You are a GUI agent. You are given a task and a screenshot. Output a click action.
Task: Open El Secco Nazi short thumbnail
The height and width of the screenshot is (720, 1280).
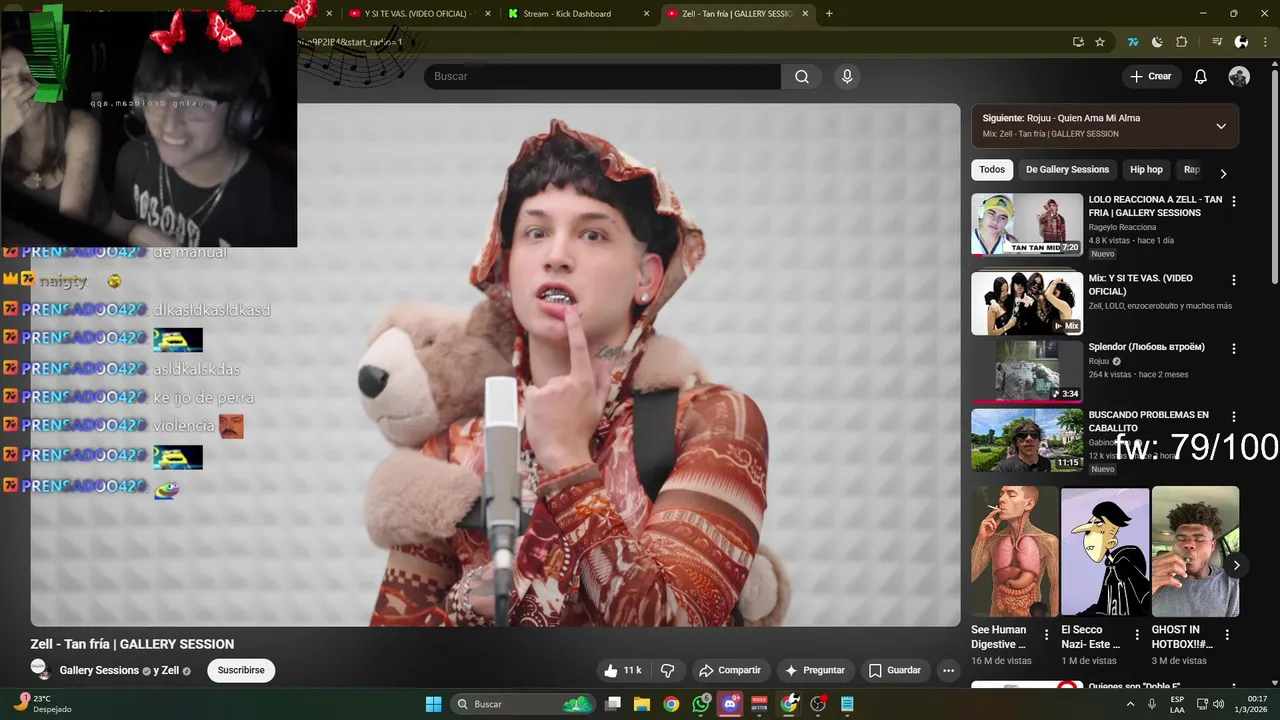click(1105, 552)
